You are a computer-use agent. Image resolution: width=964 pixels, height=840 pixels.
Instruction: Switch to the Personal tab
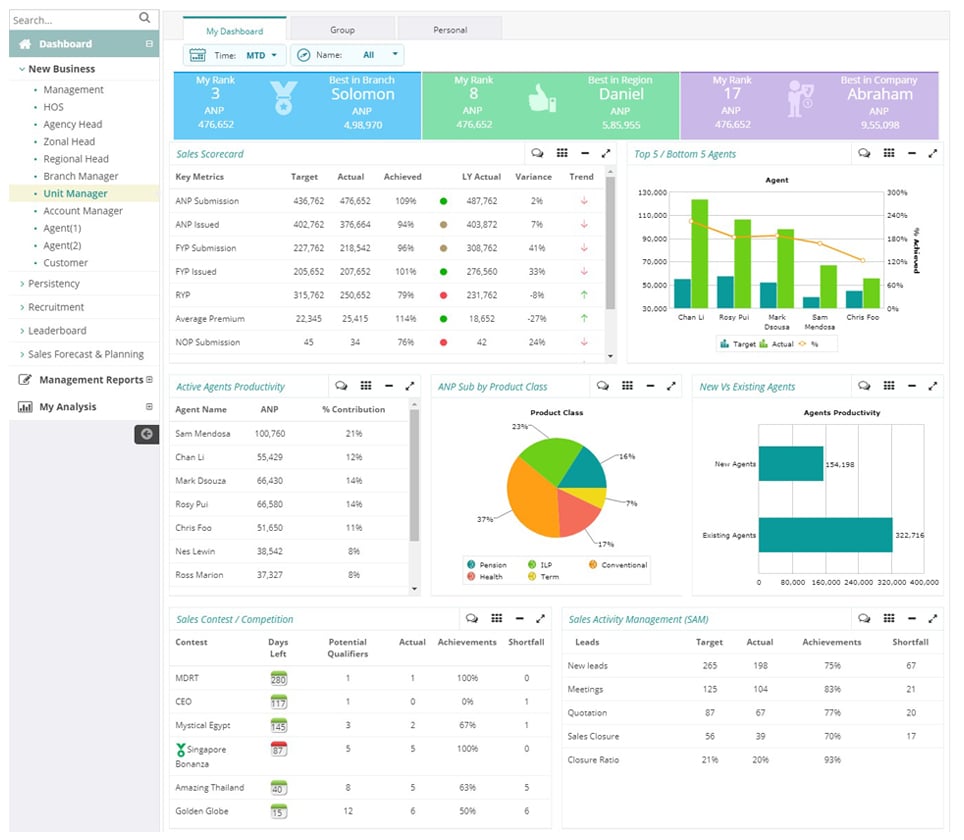(450, 30)
